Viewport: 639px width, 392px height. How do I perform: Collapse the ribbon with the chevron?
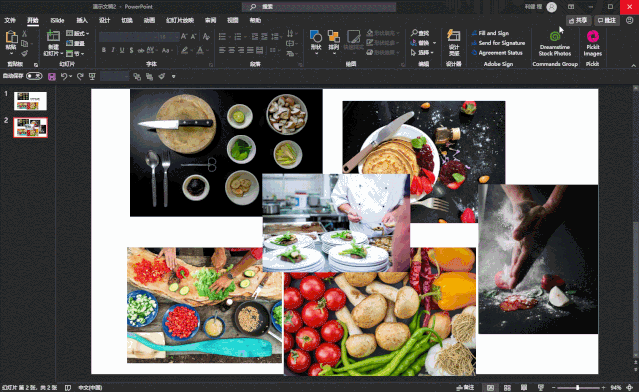coord(633,66)
